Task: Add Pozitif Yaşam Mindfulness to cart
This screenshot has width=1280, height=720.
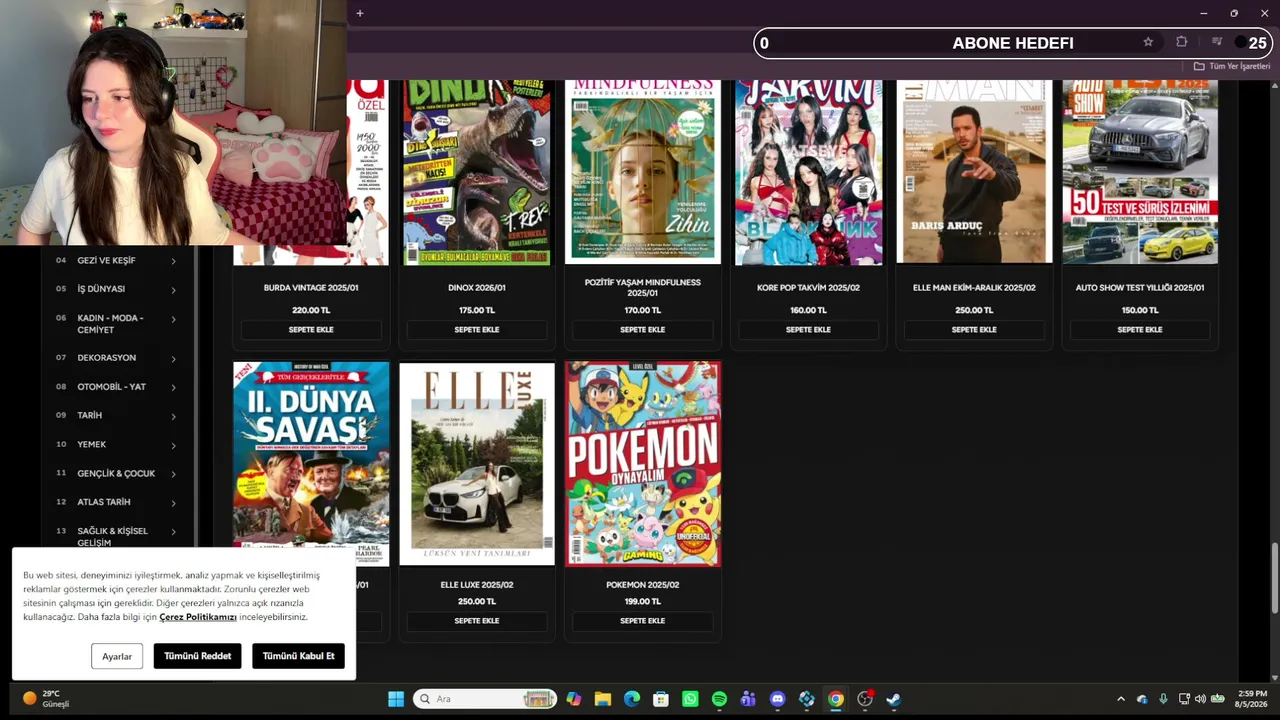Action: pos(642,330)
